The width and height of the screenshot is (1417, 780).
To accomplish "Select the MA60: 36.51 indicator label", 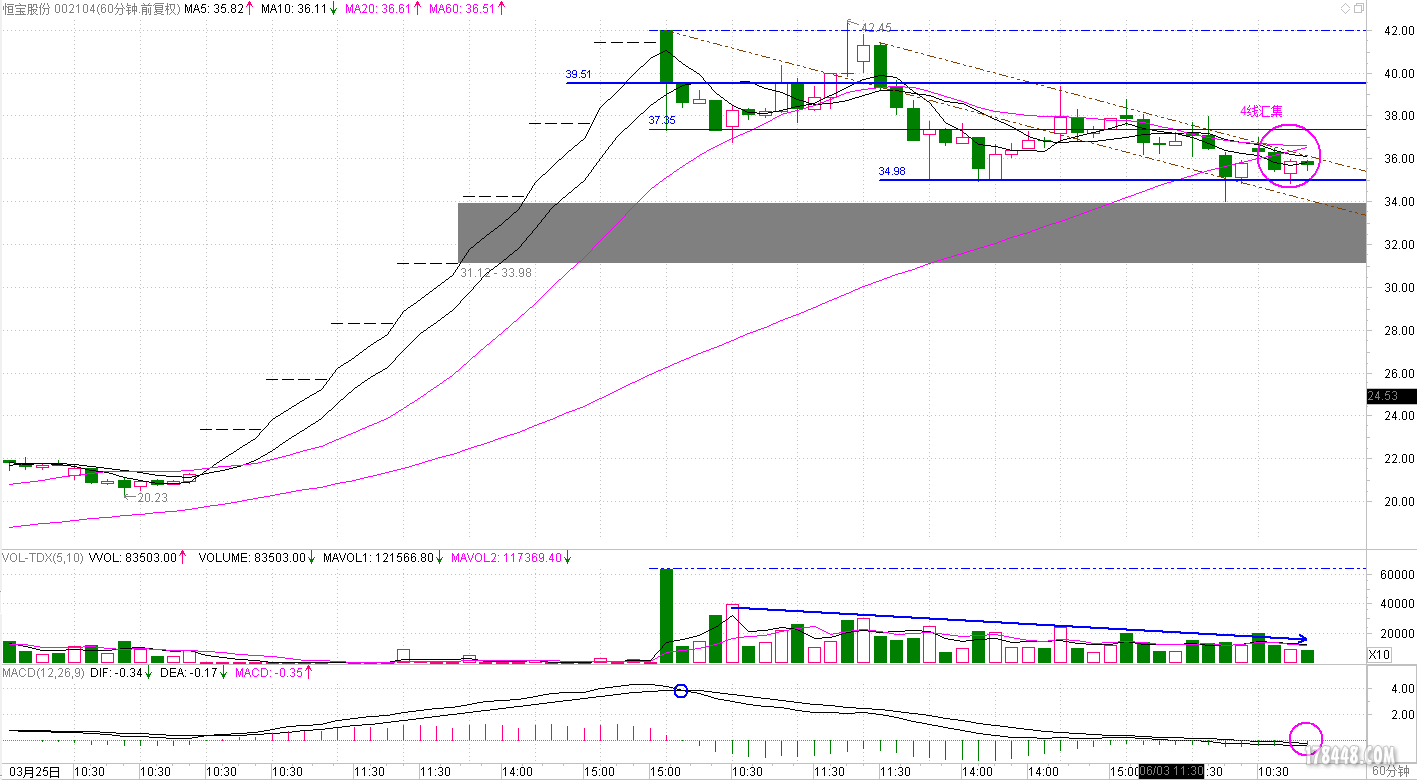I will [460, 8].
